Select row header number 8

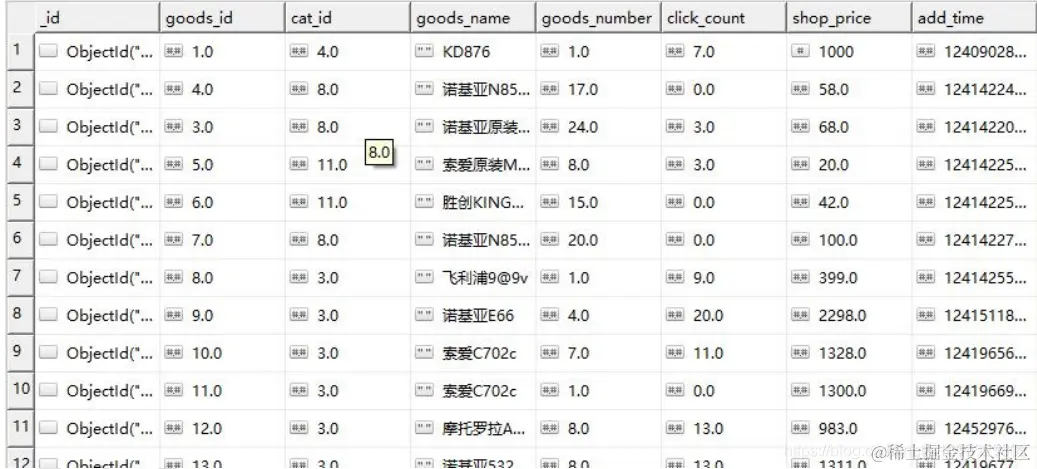20,314
